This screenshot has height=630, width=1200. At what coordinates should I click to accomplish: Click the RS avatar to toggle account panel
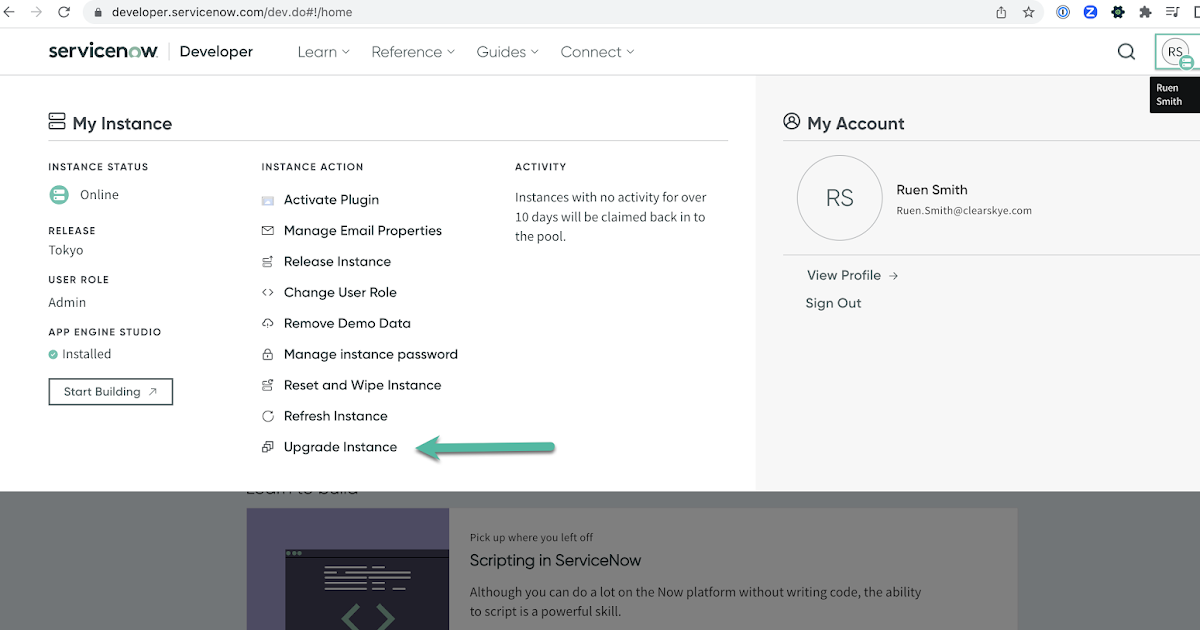[x=1174, y=51]
